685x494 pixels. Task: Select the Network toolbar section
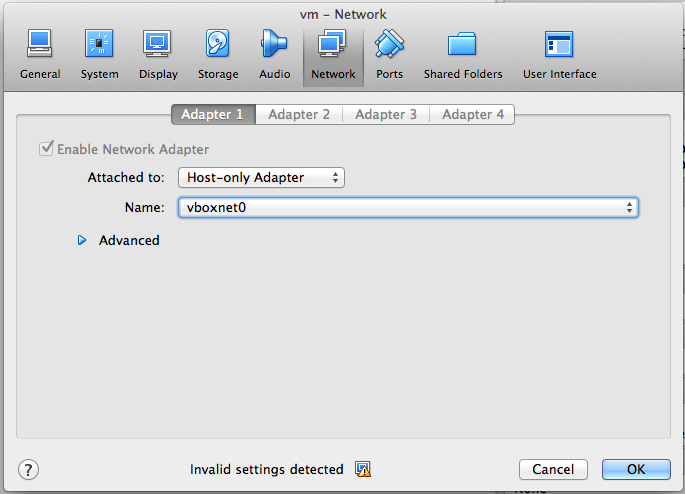pos(333,54)
